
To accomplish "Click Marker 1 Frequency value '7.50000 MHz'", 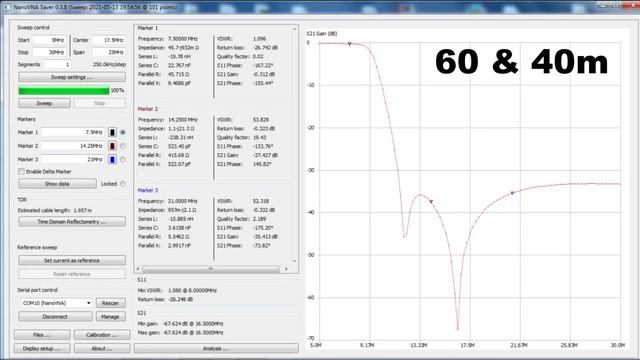I will click(x=182, y=39).
